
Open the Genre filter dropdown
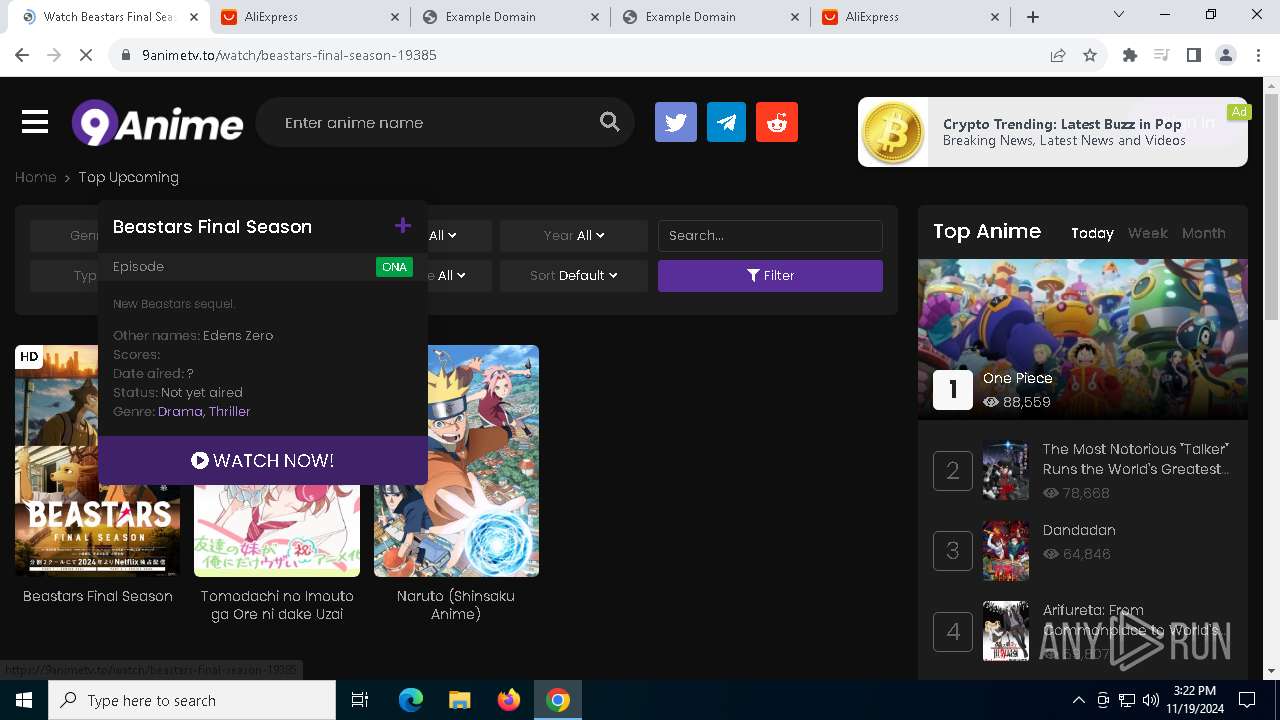[x=65, y=235]
